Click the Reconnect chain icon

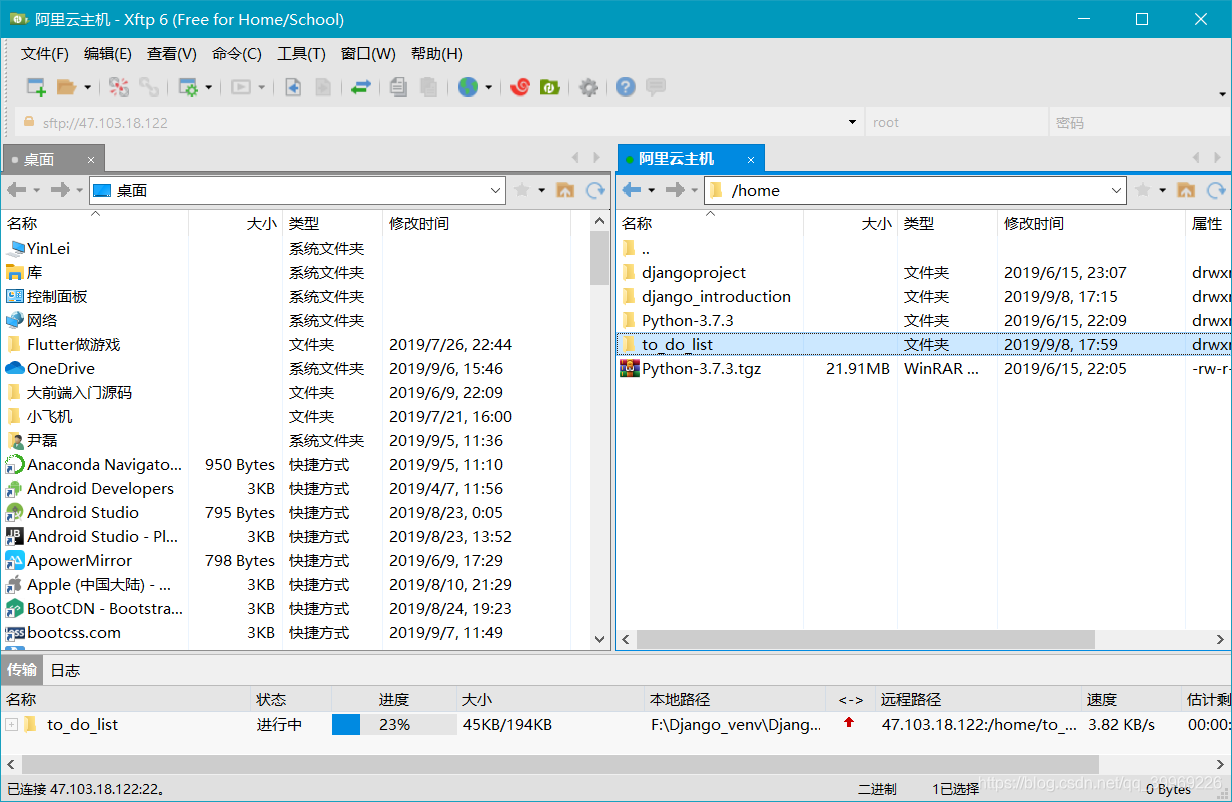click(149, 88)
